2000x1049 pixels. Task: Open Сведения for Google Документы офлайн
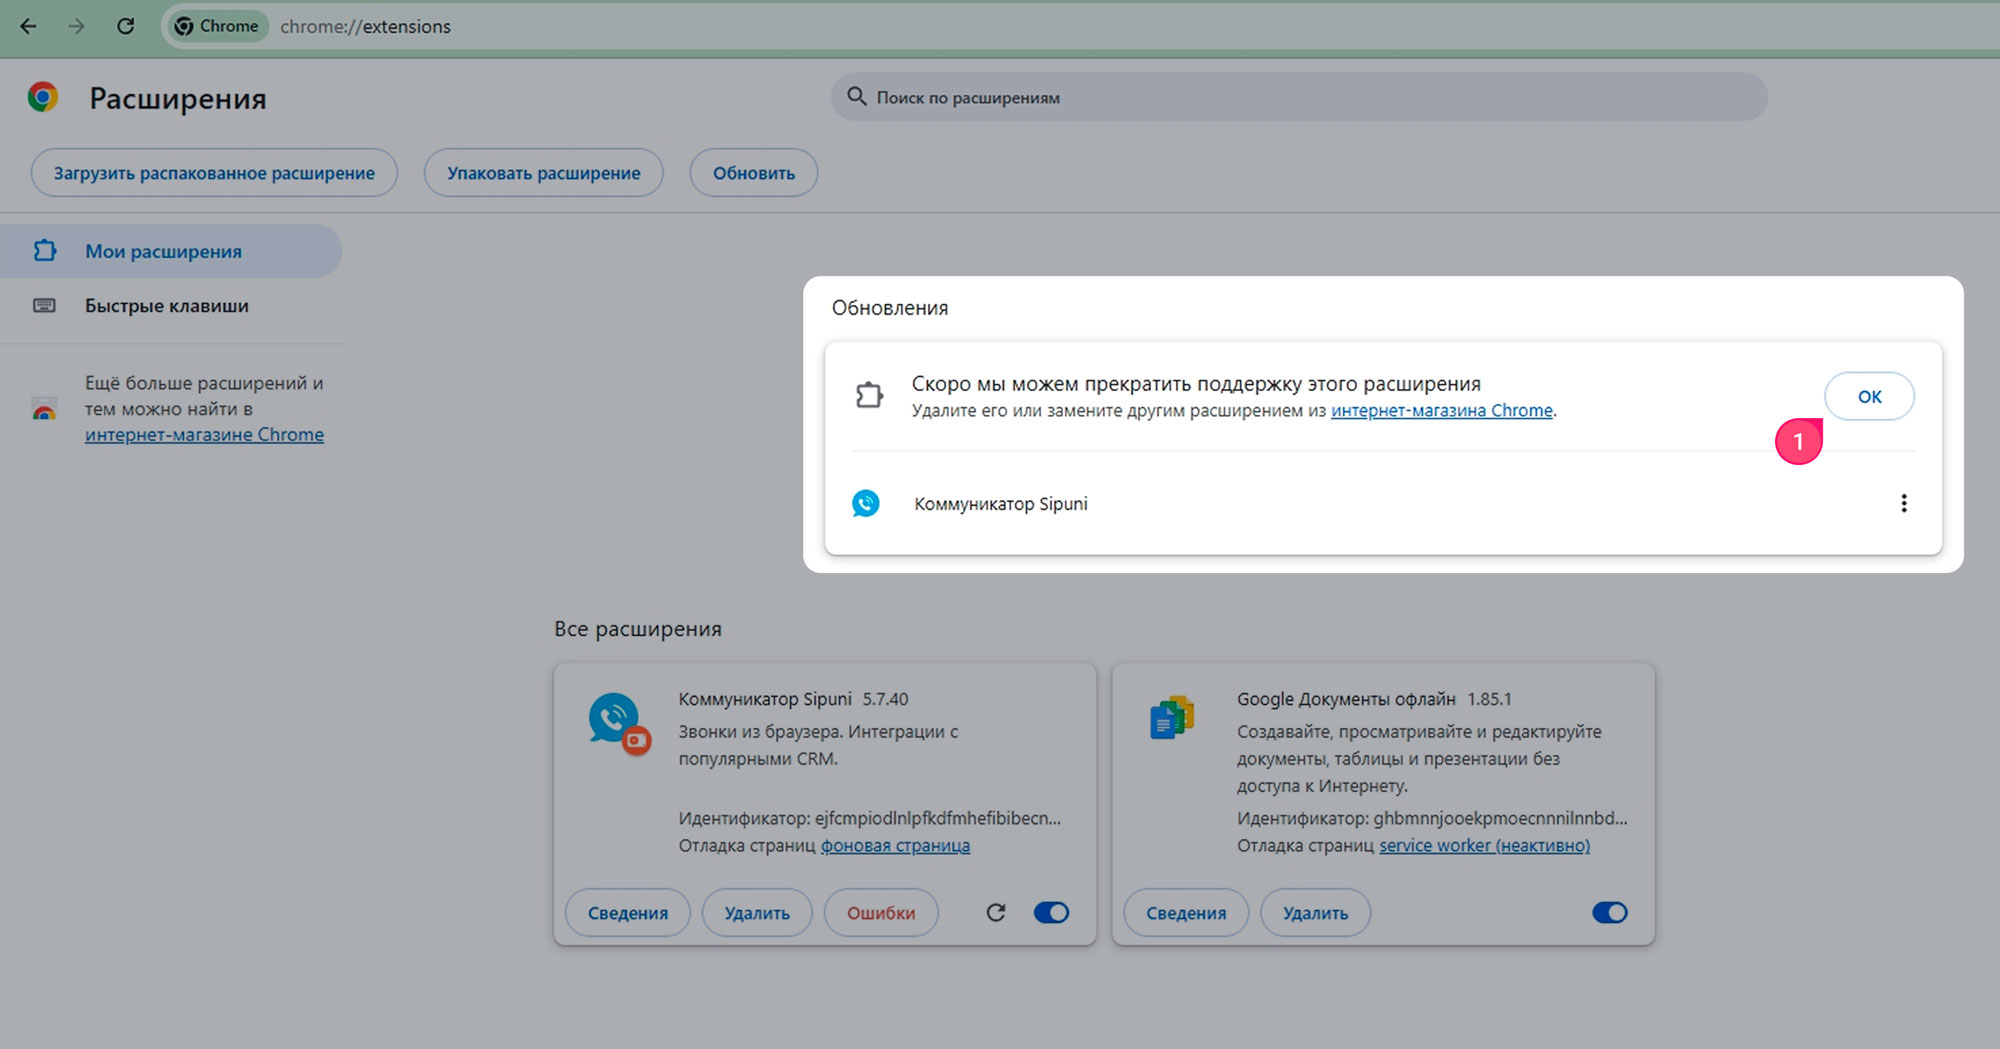pyautogui.click(x=1186, y=913)
